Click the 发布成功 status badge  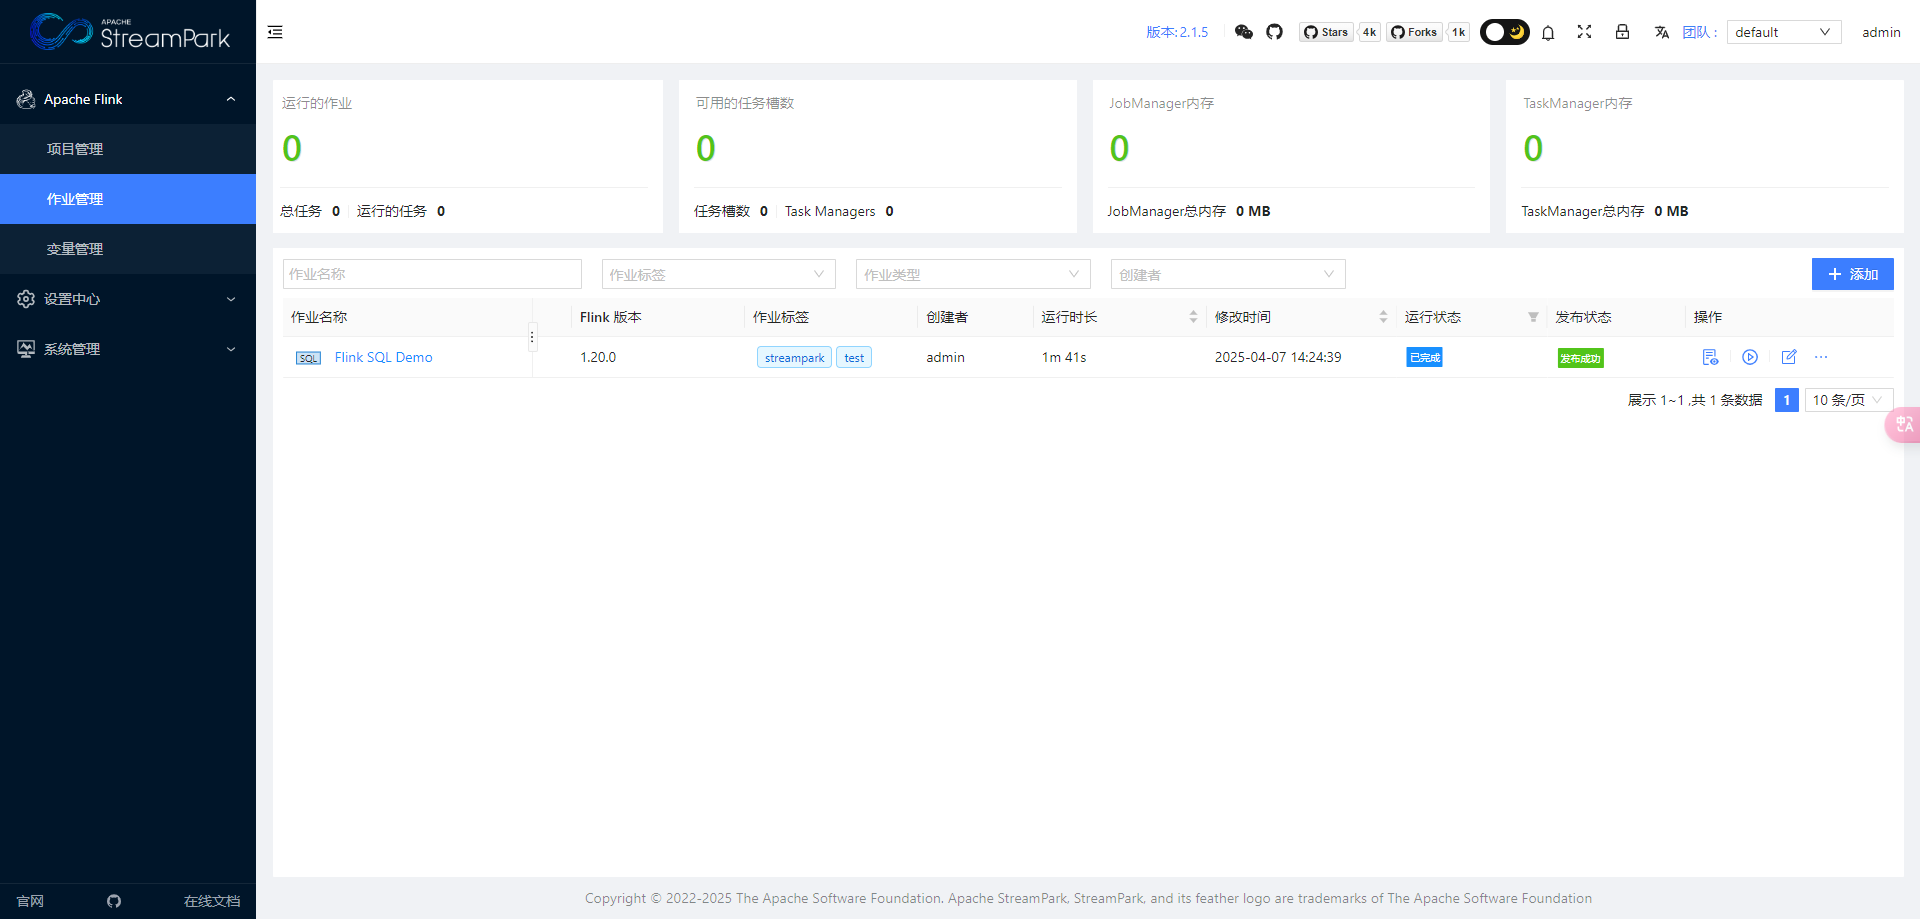[x=1580, y=358]
